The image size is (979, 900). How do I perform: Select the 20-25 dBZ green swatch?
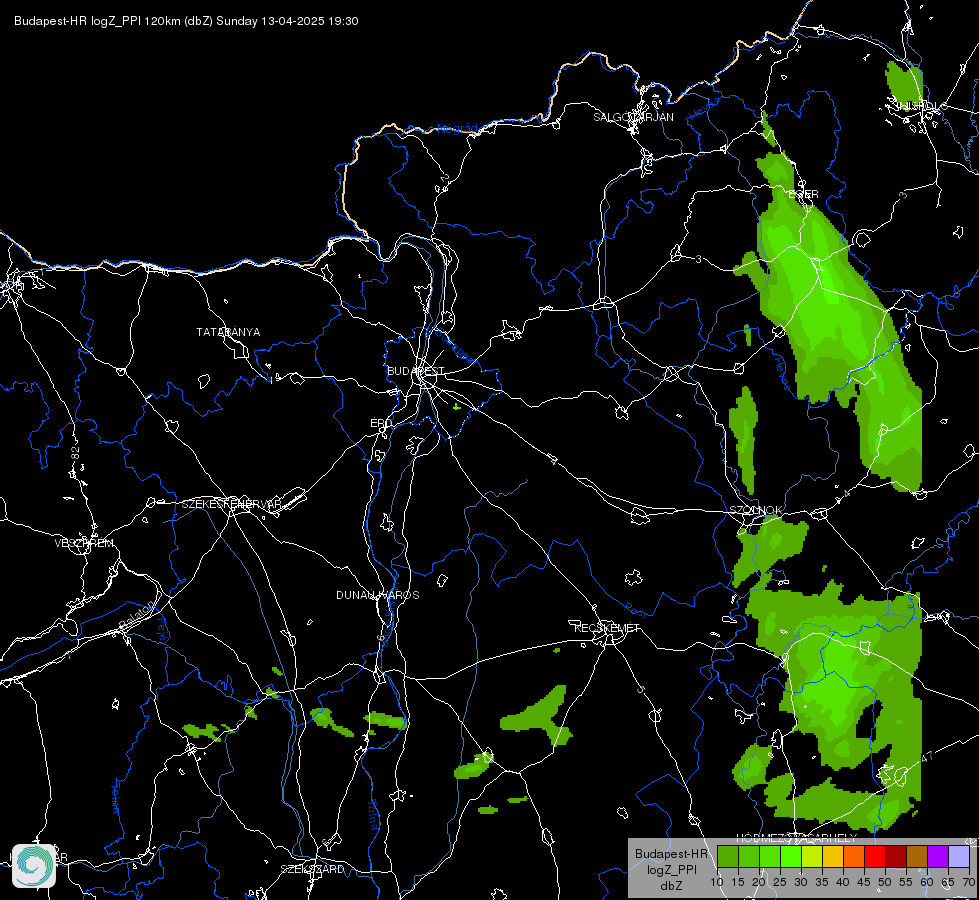[770, 856]
